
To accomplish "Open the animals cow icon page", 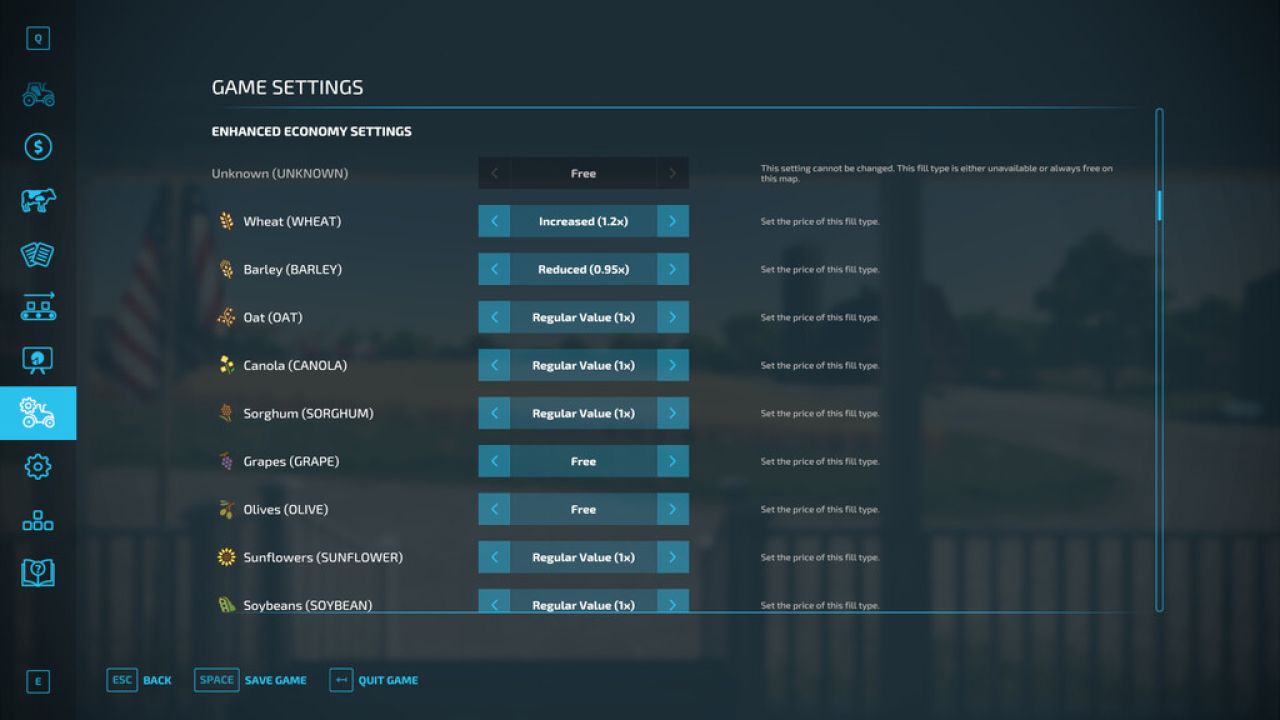I will (38, 201).
